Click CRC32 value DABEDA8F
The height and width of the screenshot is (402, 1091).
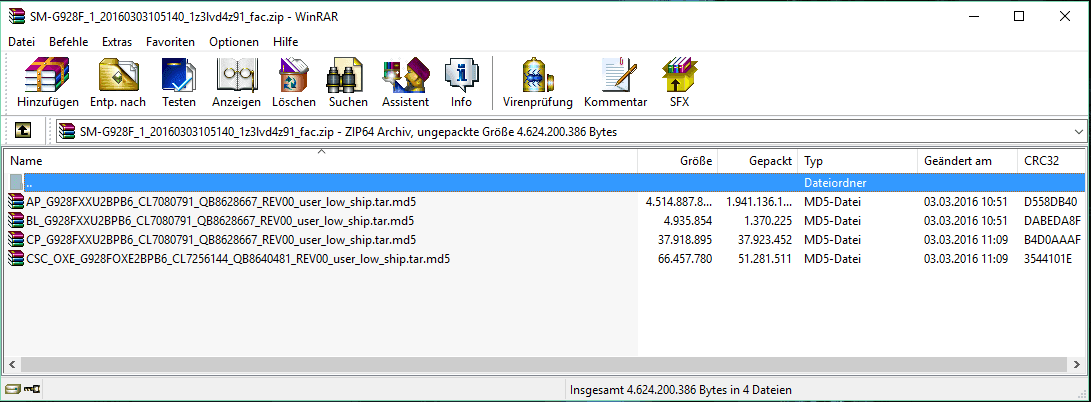click(1052, 221)
